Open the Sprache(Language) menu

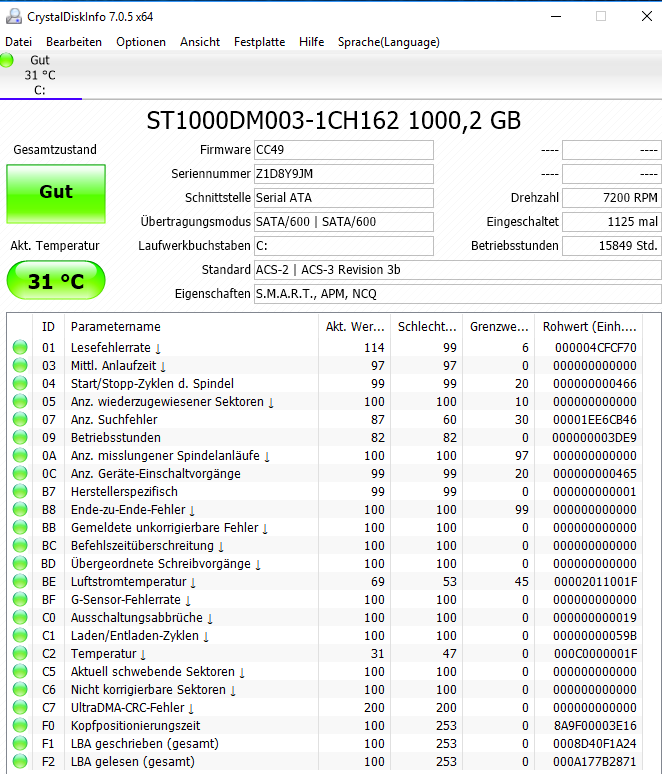point(389,42)
